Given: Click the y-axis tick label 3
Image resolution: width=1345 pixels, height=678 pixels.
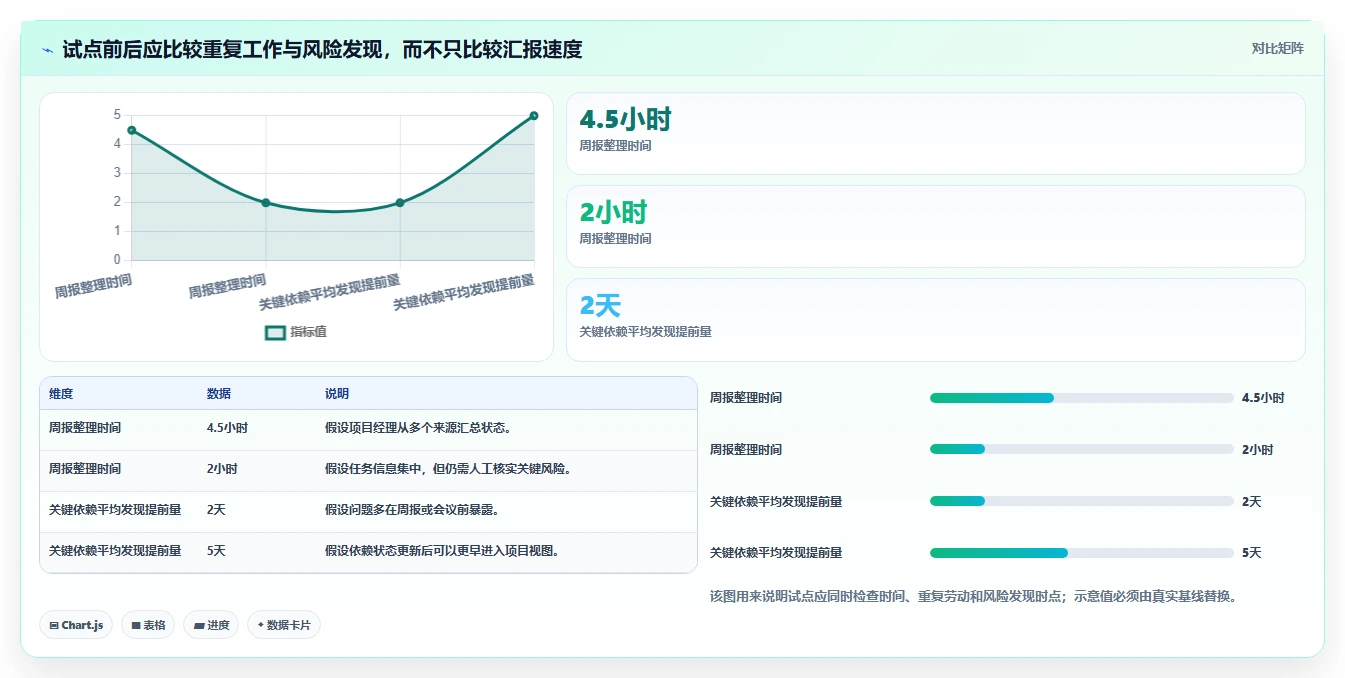Looking at the screenshot, I should pyautogui.click(x=117, y=173).
